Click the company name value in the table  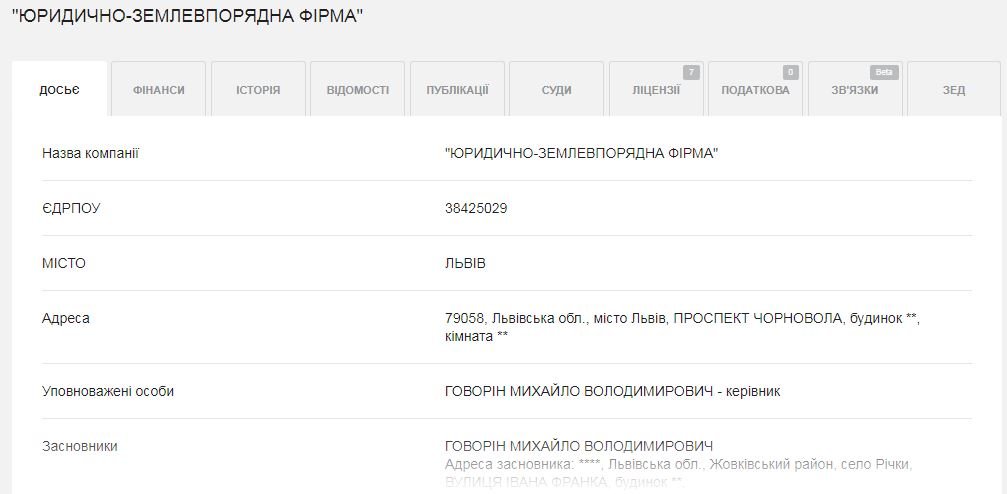tap(581, 154)
